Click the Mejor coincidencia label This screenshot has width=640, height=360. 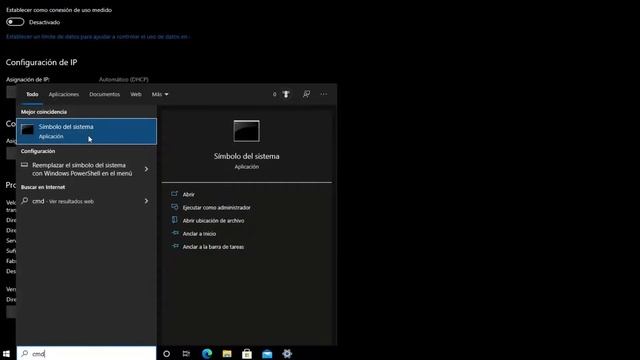pos(44,112)
